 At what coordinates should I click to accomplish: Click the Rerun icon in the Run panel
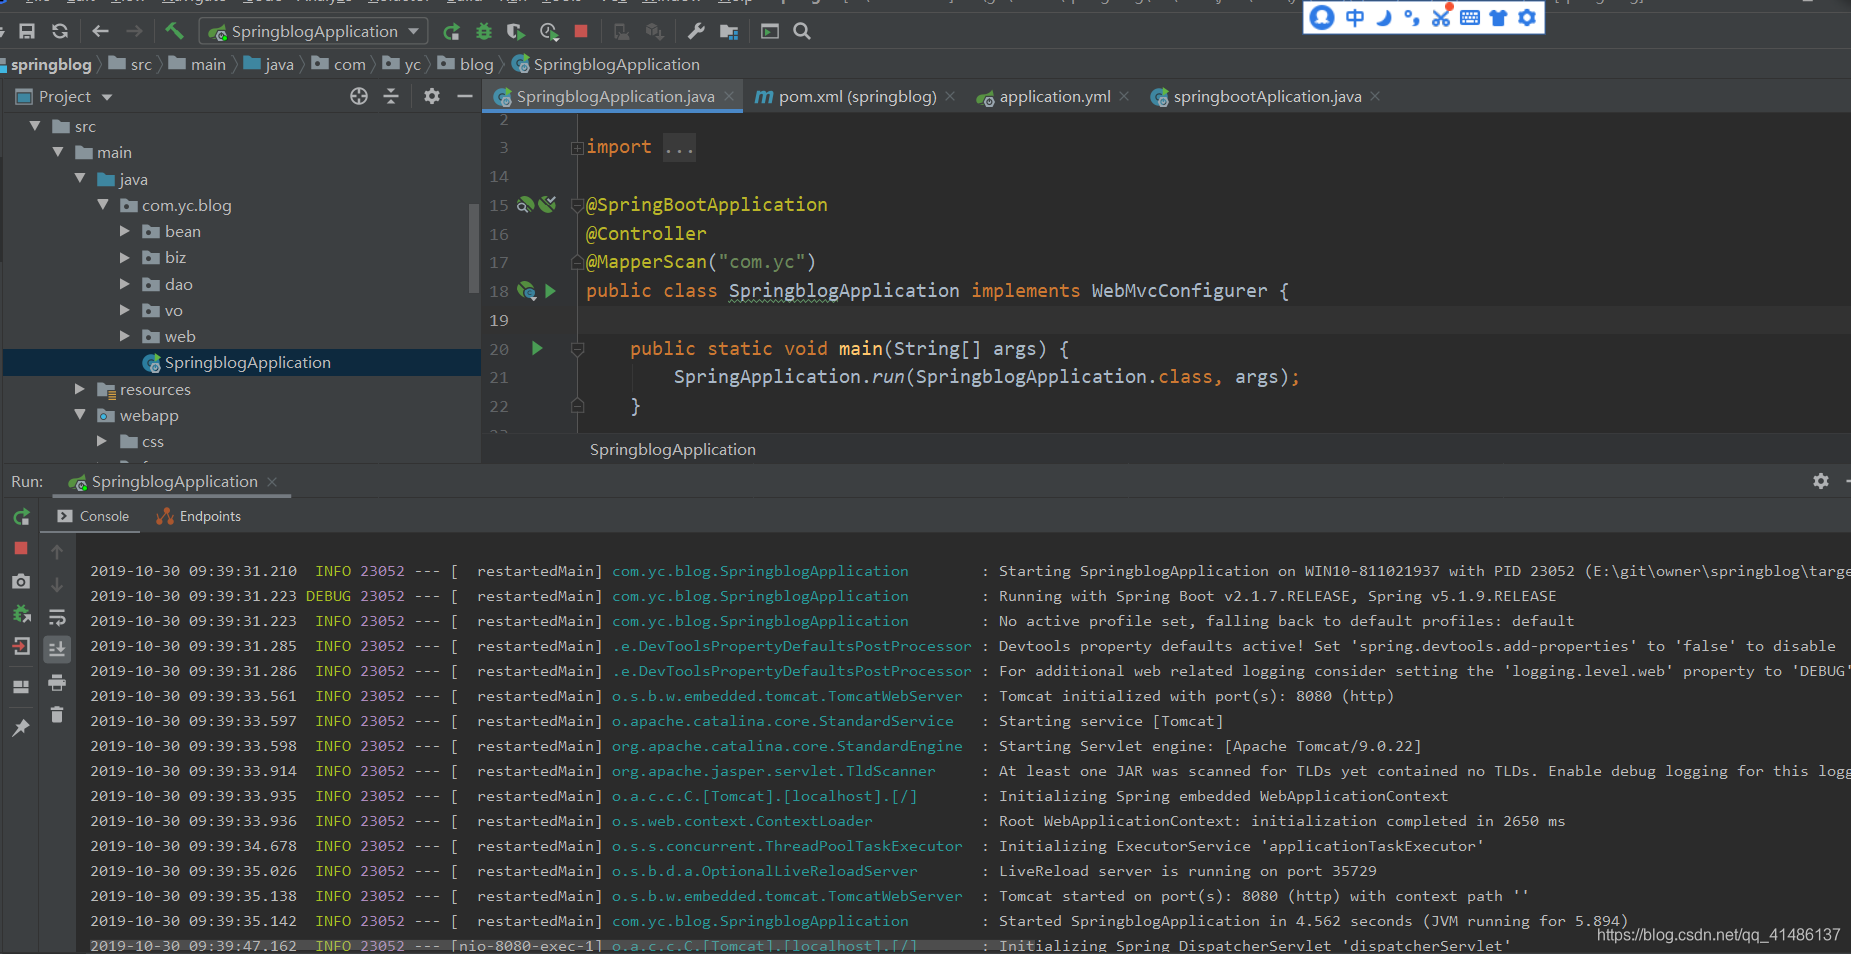pos(21,517)
